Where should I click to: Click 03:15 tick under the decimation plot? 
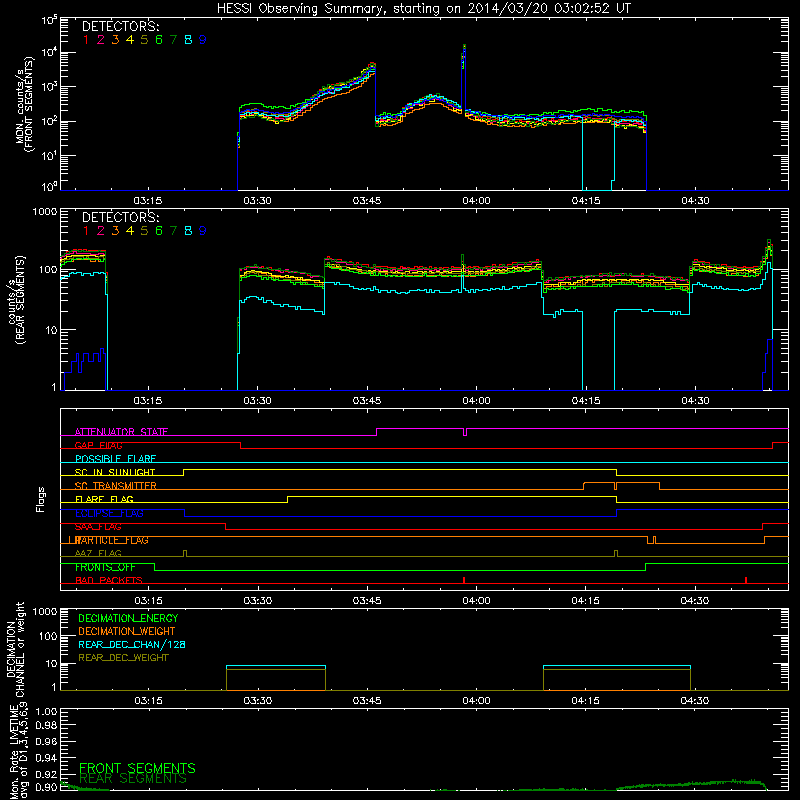coord(148,701)
